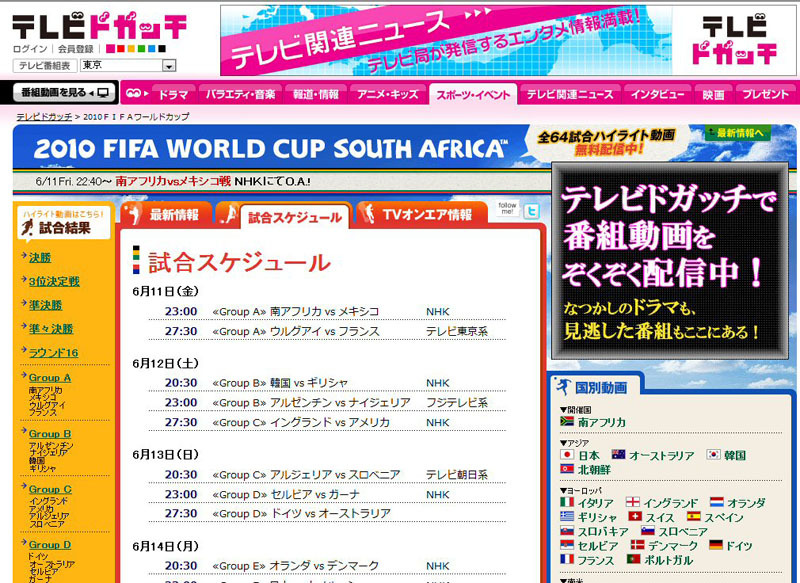Open the 決勝 results link
This screenshot has height=583, width=800.
click(x=40, y=258)
